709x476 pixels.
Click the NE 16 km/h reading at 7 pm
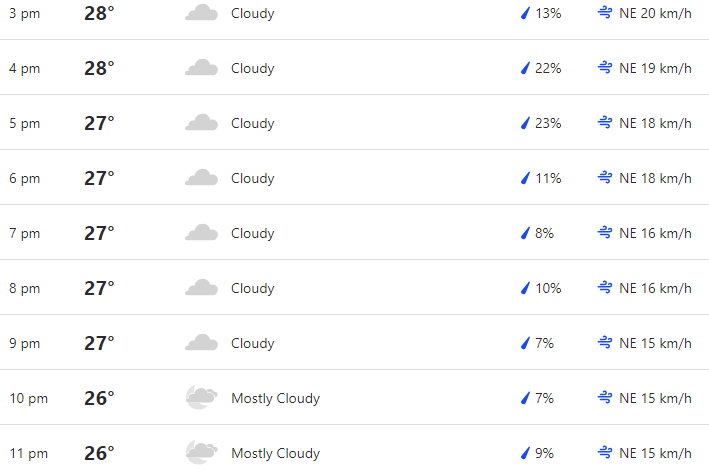pos(655,233)
